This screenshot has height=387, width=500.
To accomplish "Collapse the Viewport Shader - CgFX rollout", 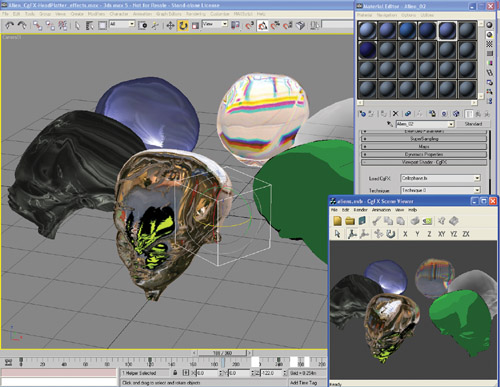I will pos(424,162).
